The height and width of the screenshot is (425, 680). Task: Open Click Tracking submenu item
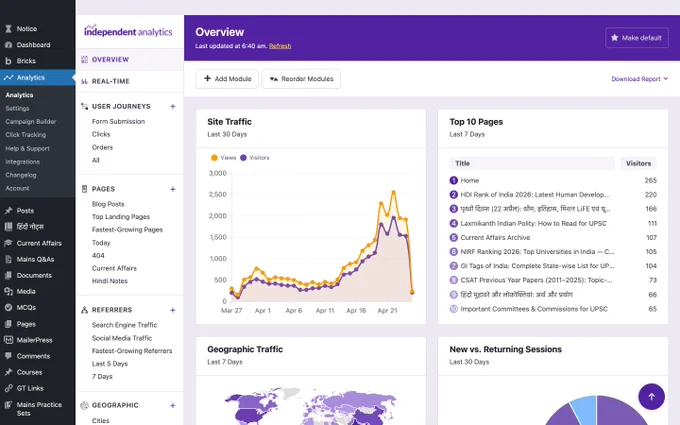(x=26, y=135)
